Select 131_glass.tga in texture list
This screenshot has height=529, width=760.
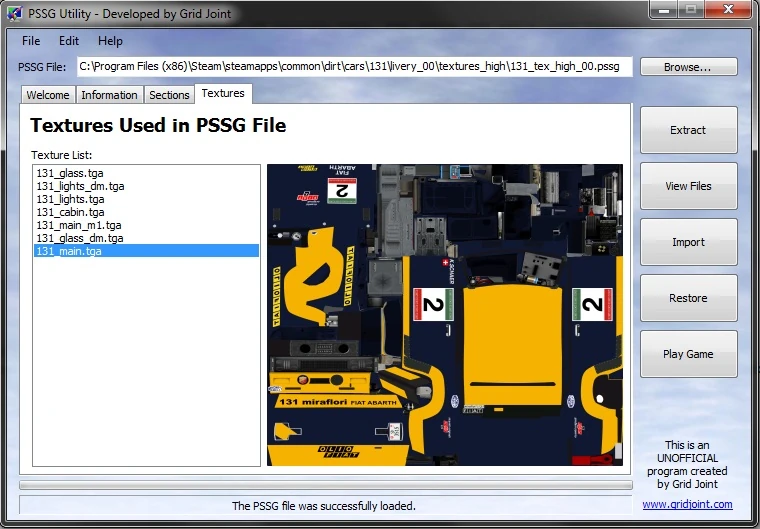[146, 173]
